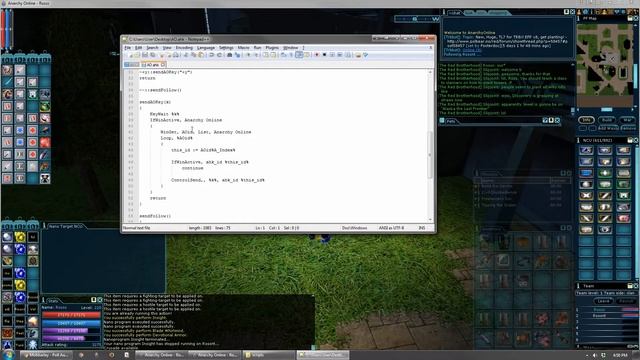The height and width of the screenshot is (360, 640).
Task: Click the Save All toolbar icon
Action: (x=152, y=55)
